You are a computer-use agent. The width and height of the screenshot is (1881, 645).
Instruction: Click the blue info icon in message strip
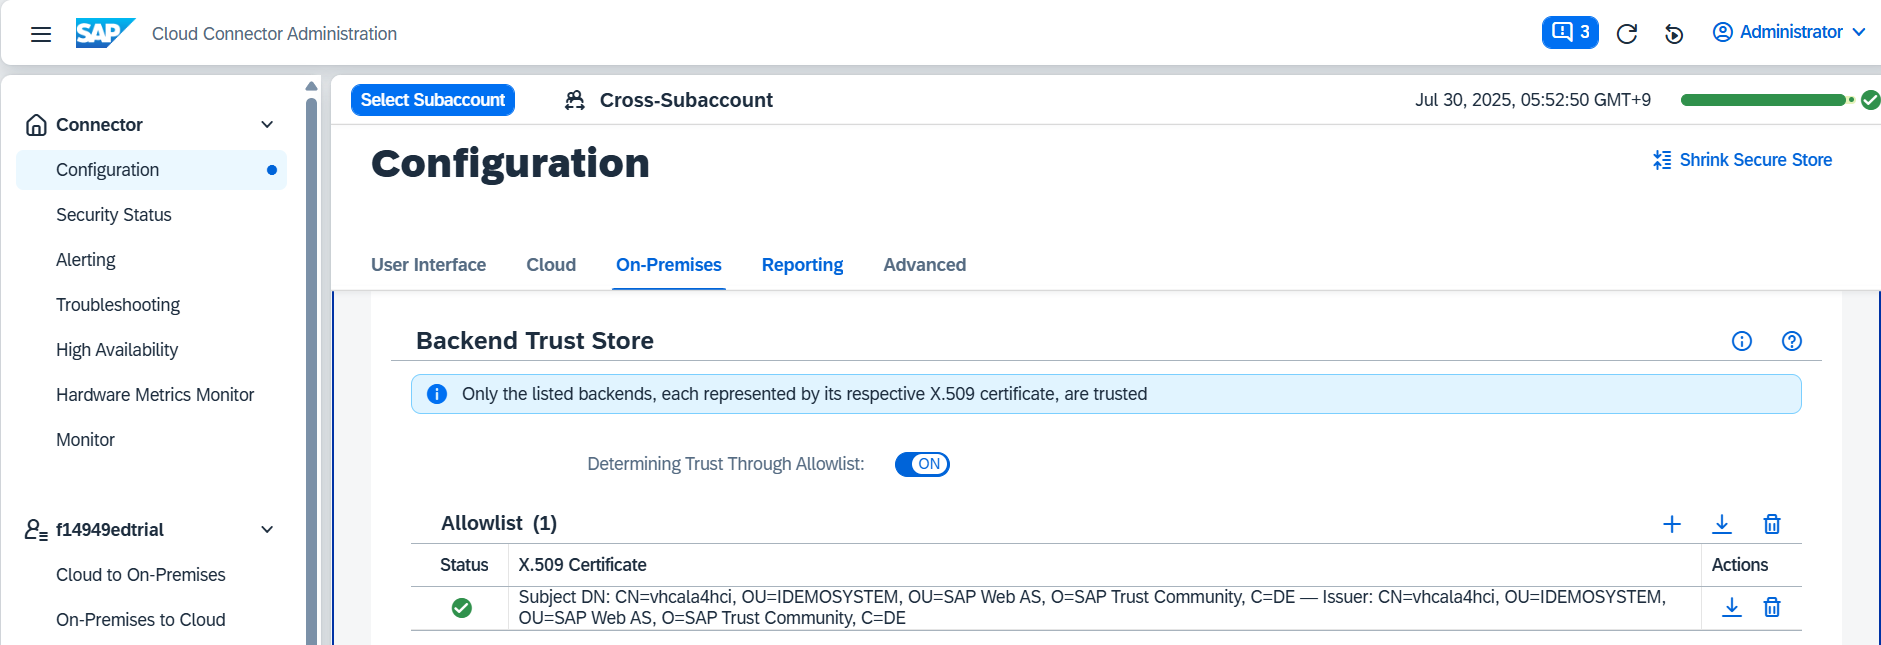pos(437,394)
